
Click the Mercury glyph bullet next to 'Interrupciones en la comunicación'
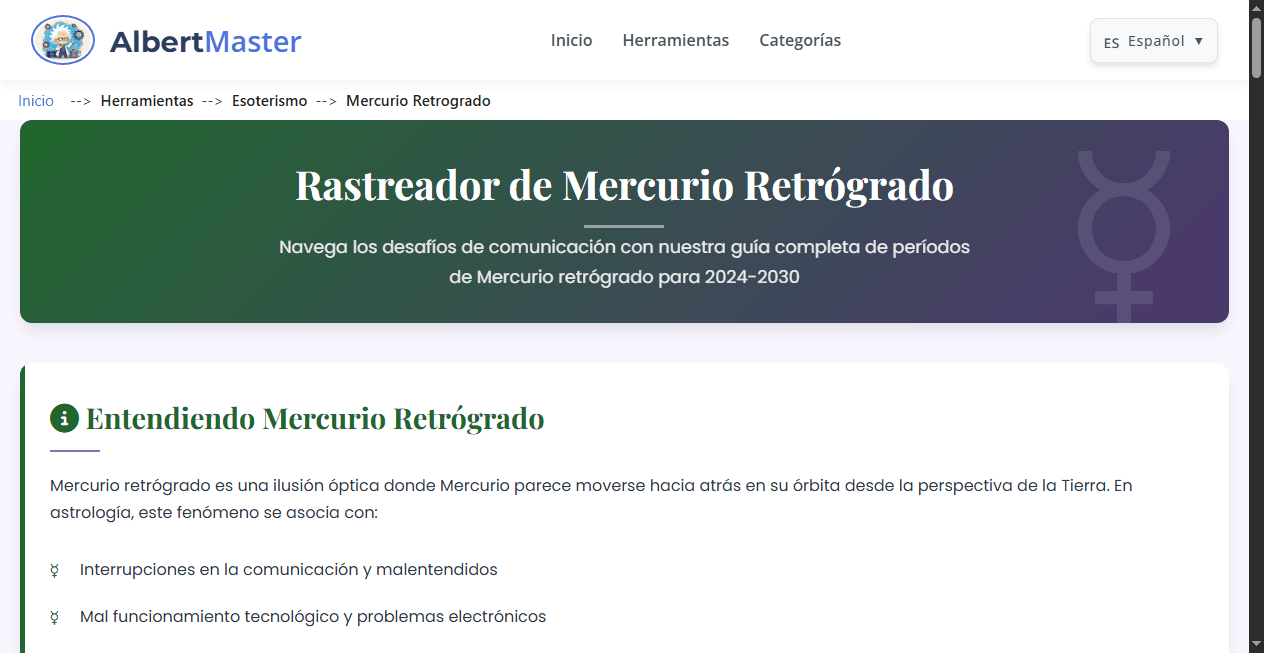(53, 570)
